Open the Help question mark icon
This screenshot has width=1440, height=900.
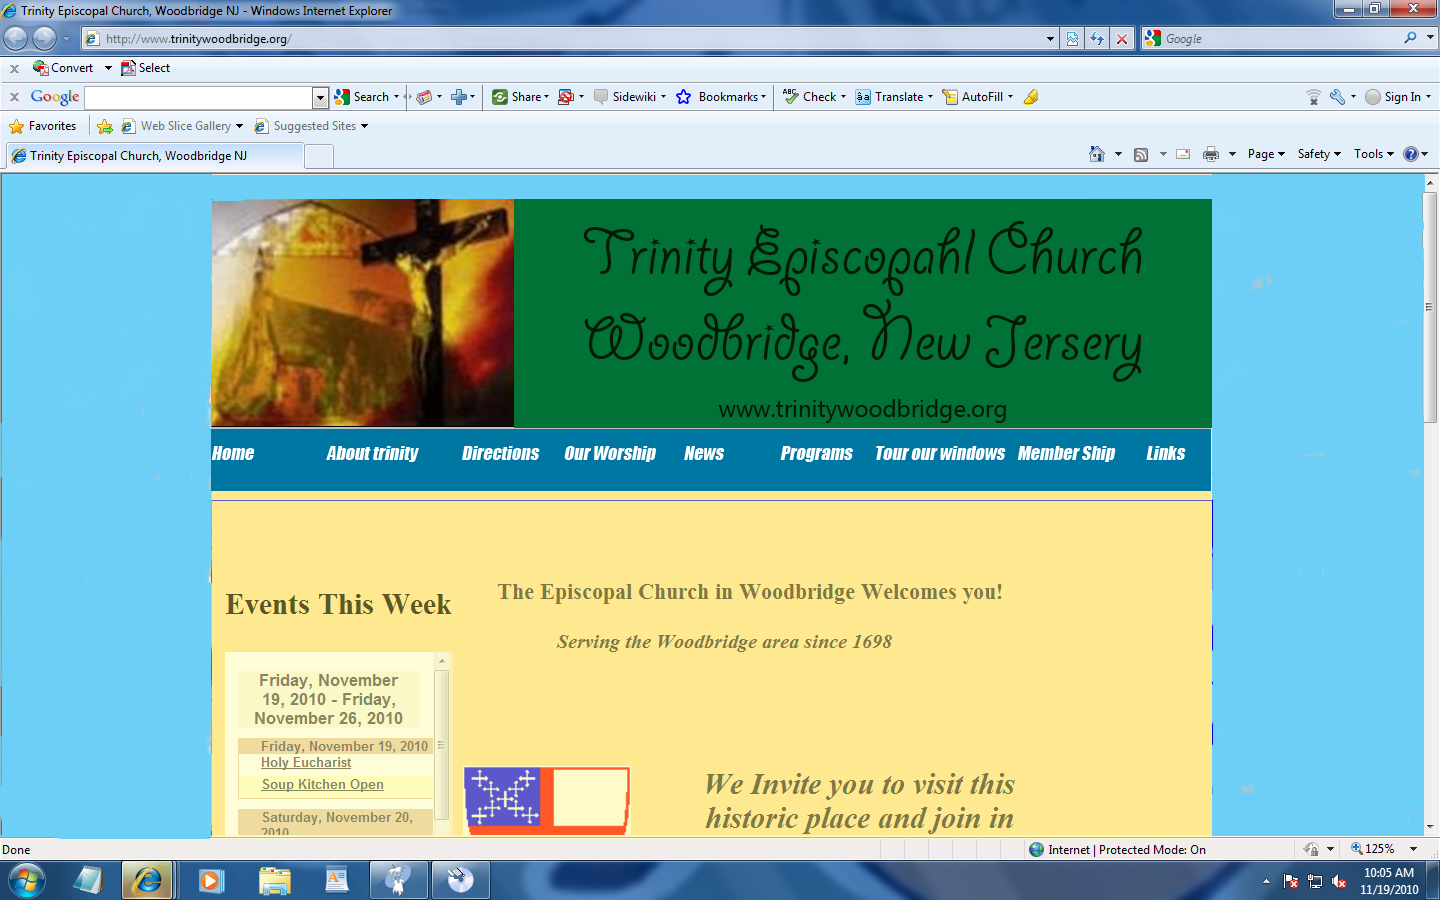tap(1410, 154)
